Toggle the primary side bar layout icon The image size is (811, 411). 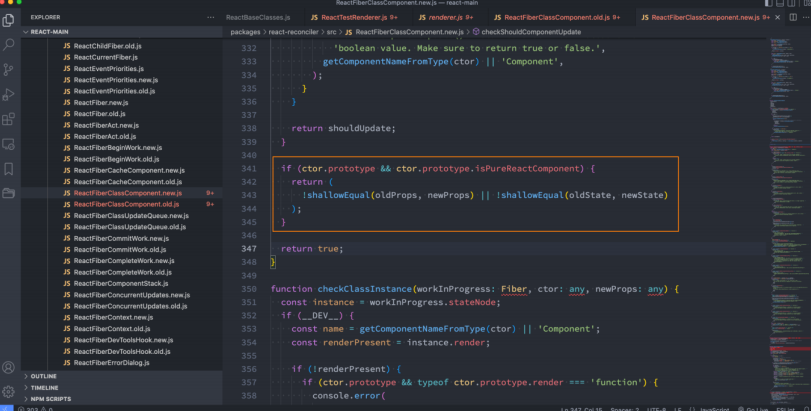point(769,3)
